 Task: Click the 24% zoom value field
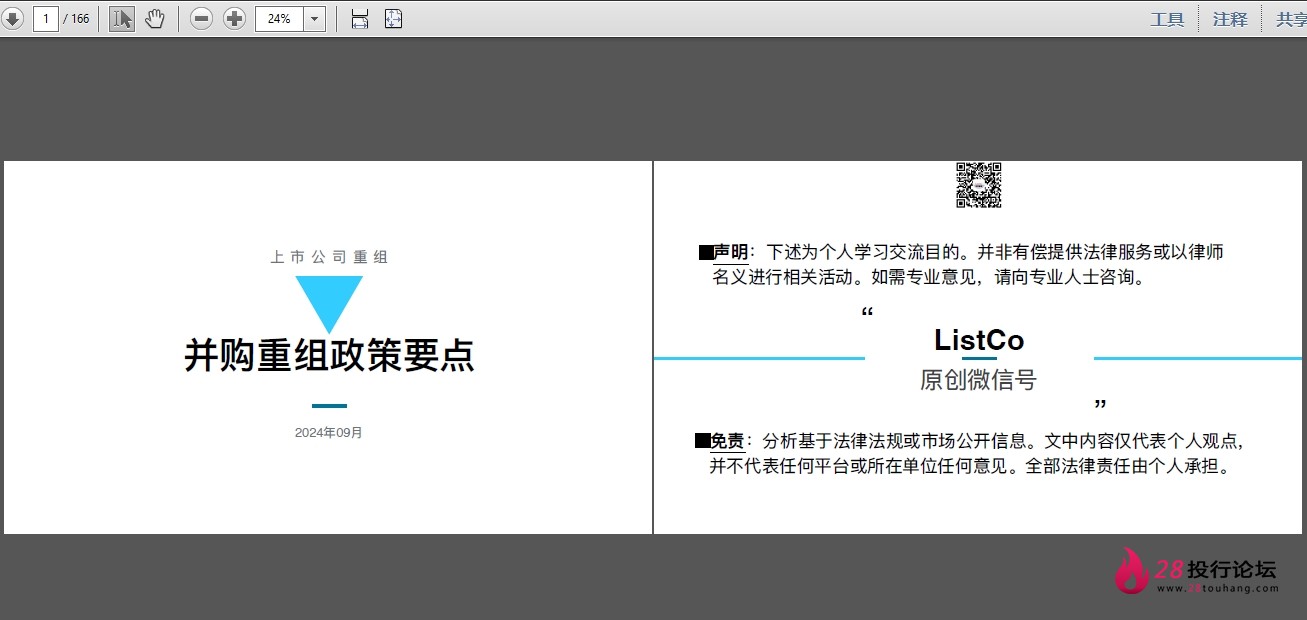click(279, 19)
